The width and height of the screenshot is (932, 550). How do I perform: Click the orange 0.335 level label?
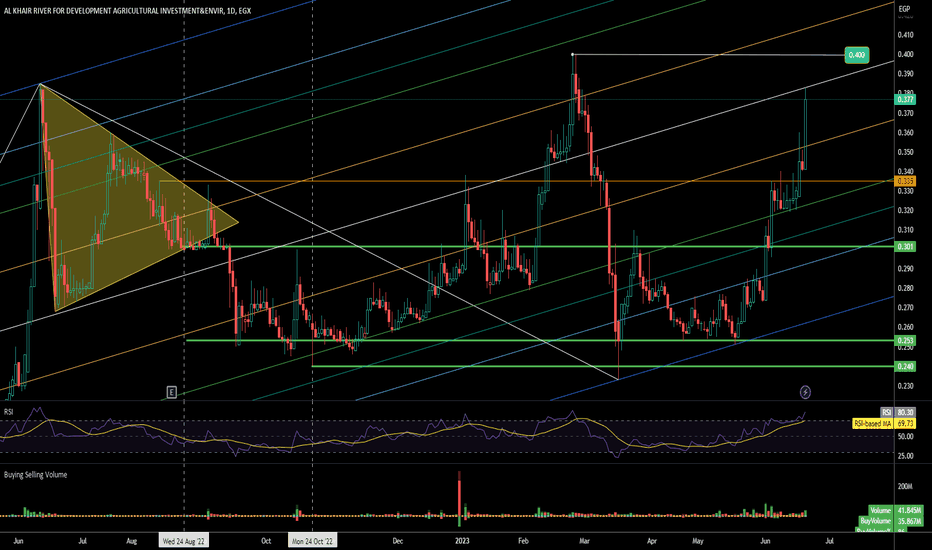(x=905, y=181)
